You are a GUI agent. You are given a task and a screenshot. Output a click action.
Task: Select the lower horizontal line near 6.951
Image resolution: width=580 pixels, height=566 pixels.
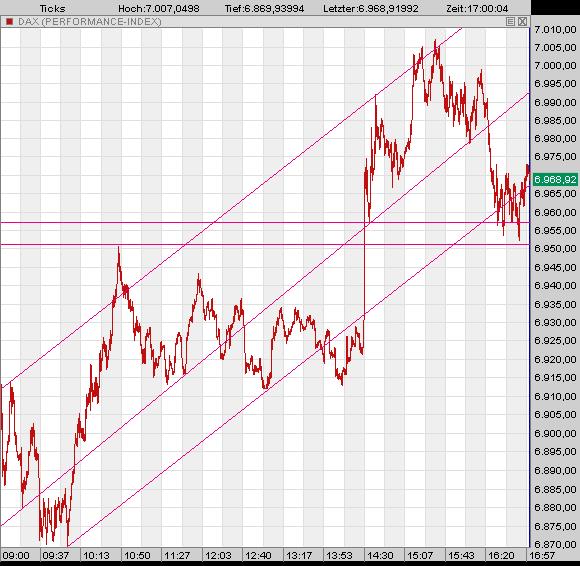coord(265,245)
